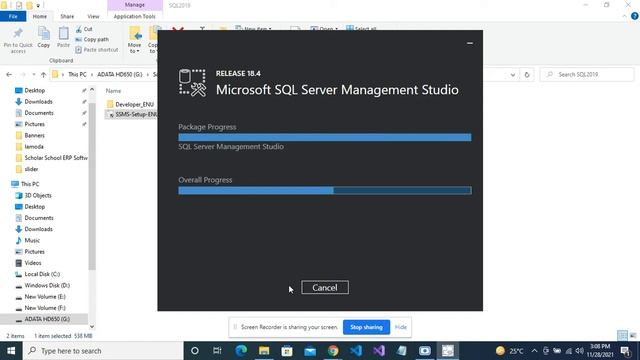
Task: Open the Banners folder
Action: click(34, 135)
